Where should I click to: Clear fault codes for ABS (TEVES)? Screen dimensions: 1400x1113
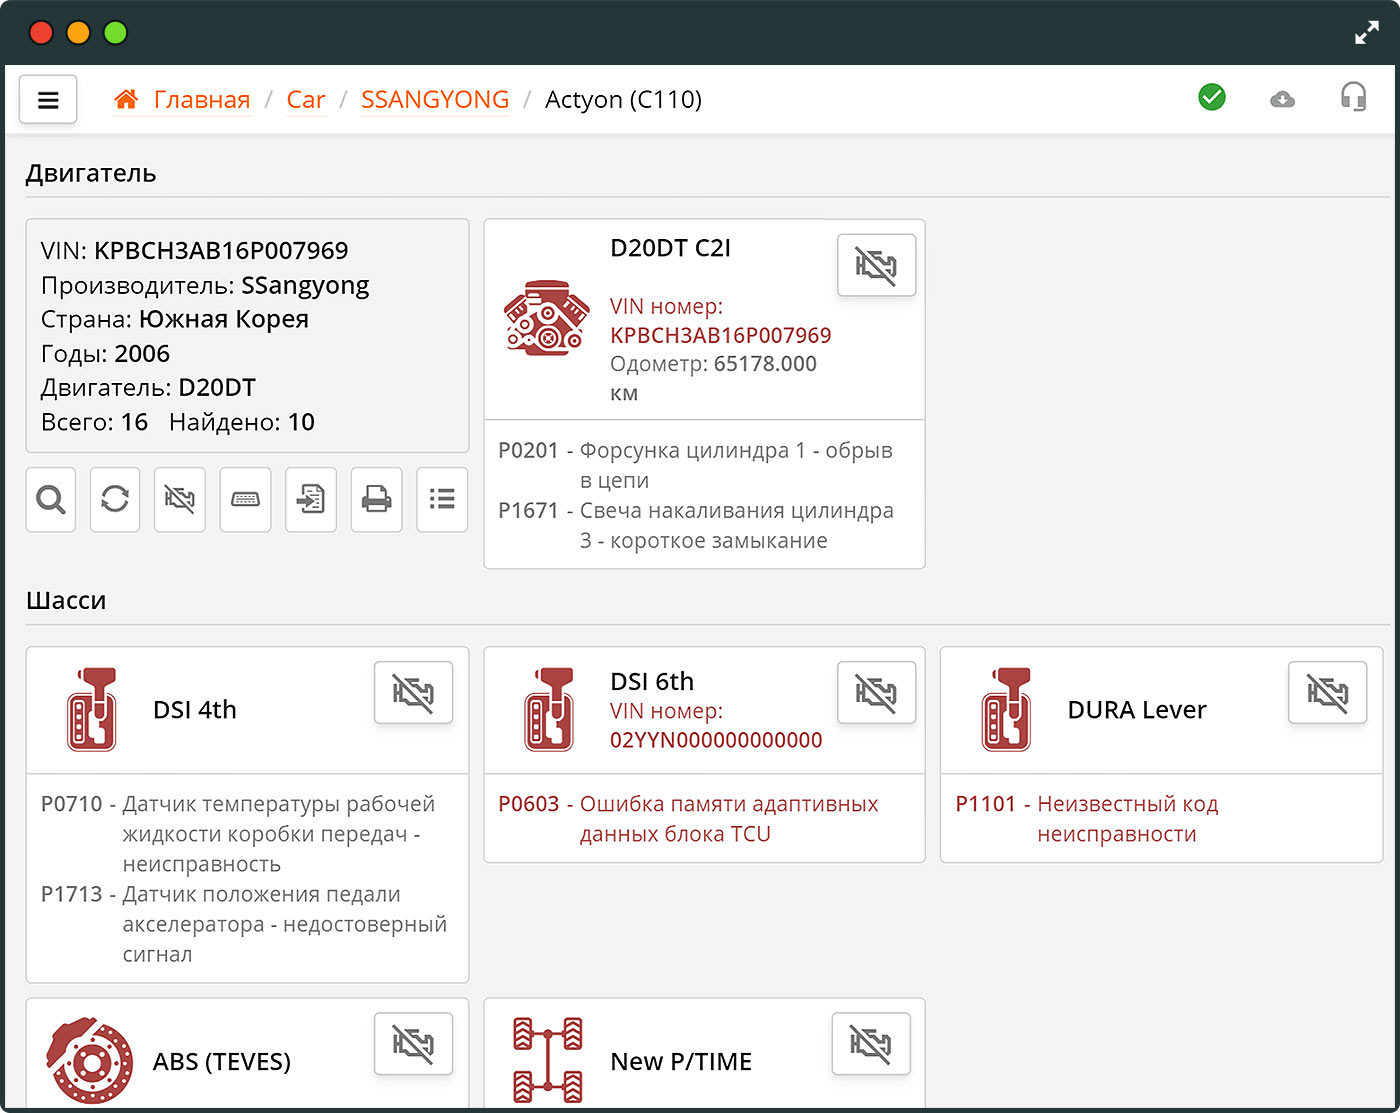[413, 1043]
